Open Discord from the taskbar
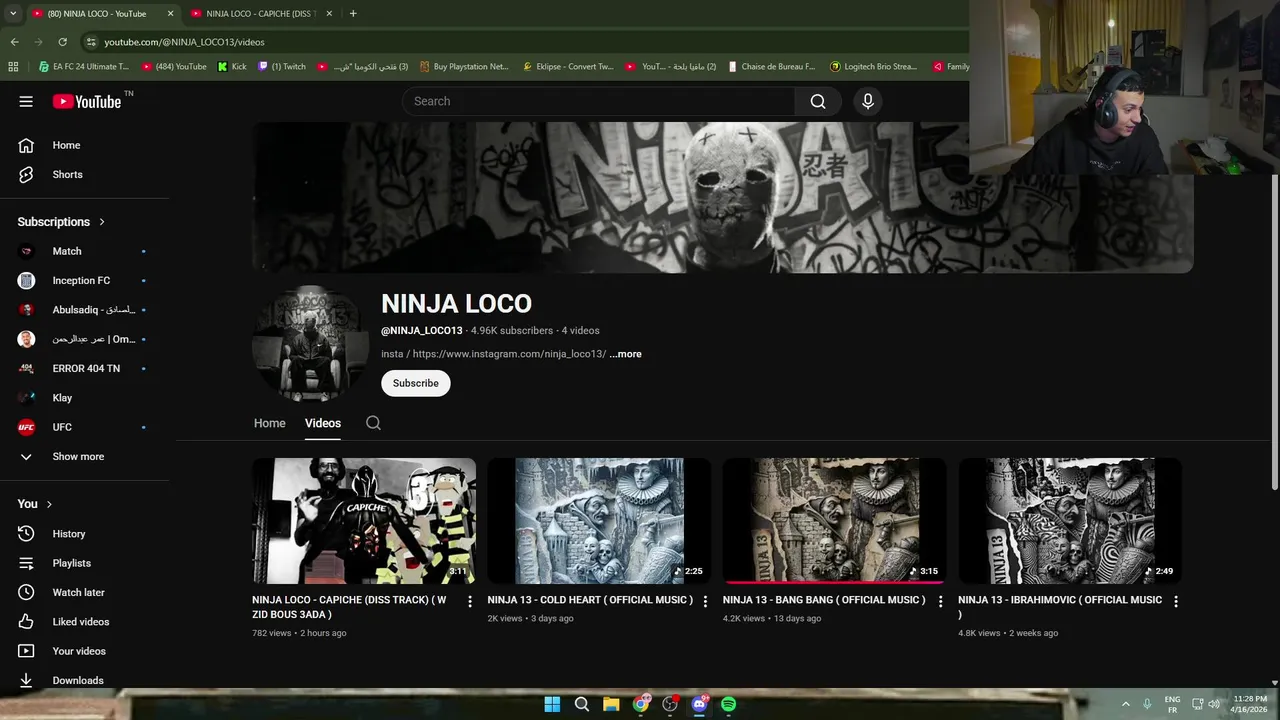This screenshot has width=1280, height=720. (x=699, y=704)
